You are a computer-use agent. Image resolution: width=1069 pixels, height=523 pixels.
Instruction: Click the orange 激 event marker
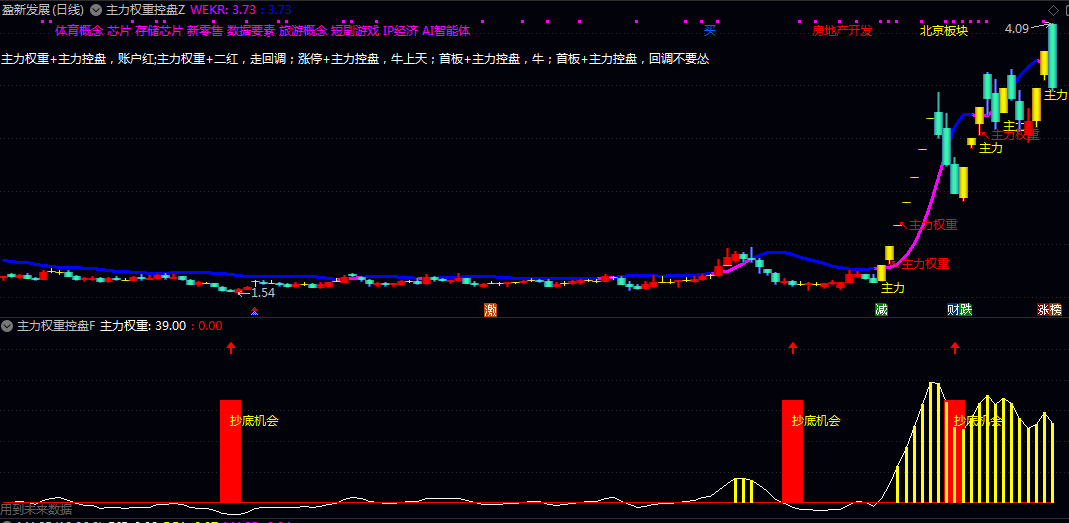coord(490,310)
